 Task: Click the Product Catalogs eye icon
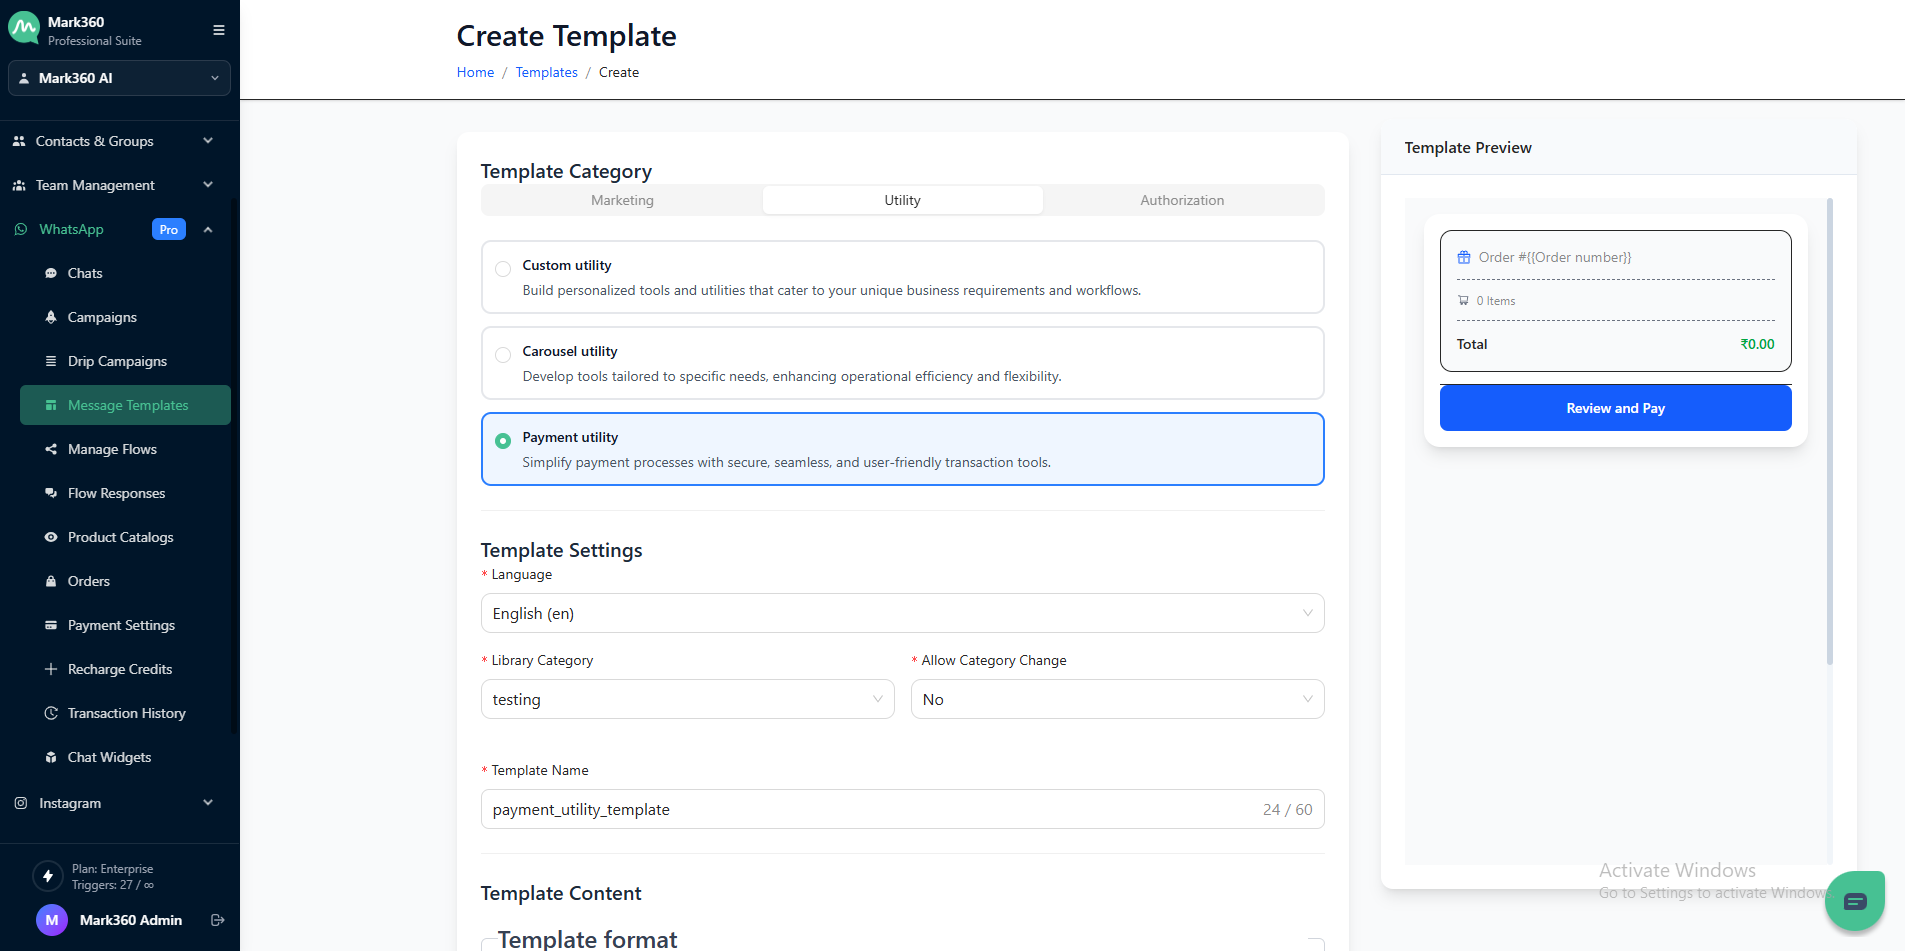[x=51, y=537]
